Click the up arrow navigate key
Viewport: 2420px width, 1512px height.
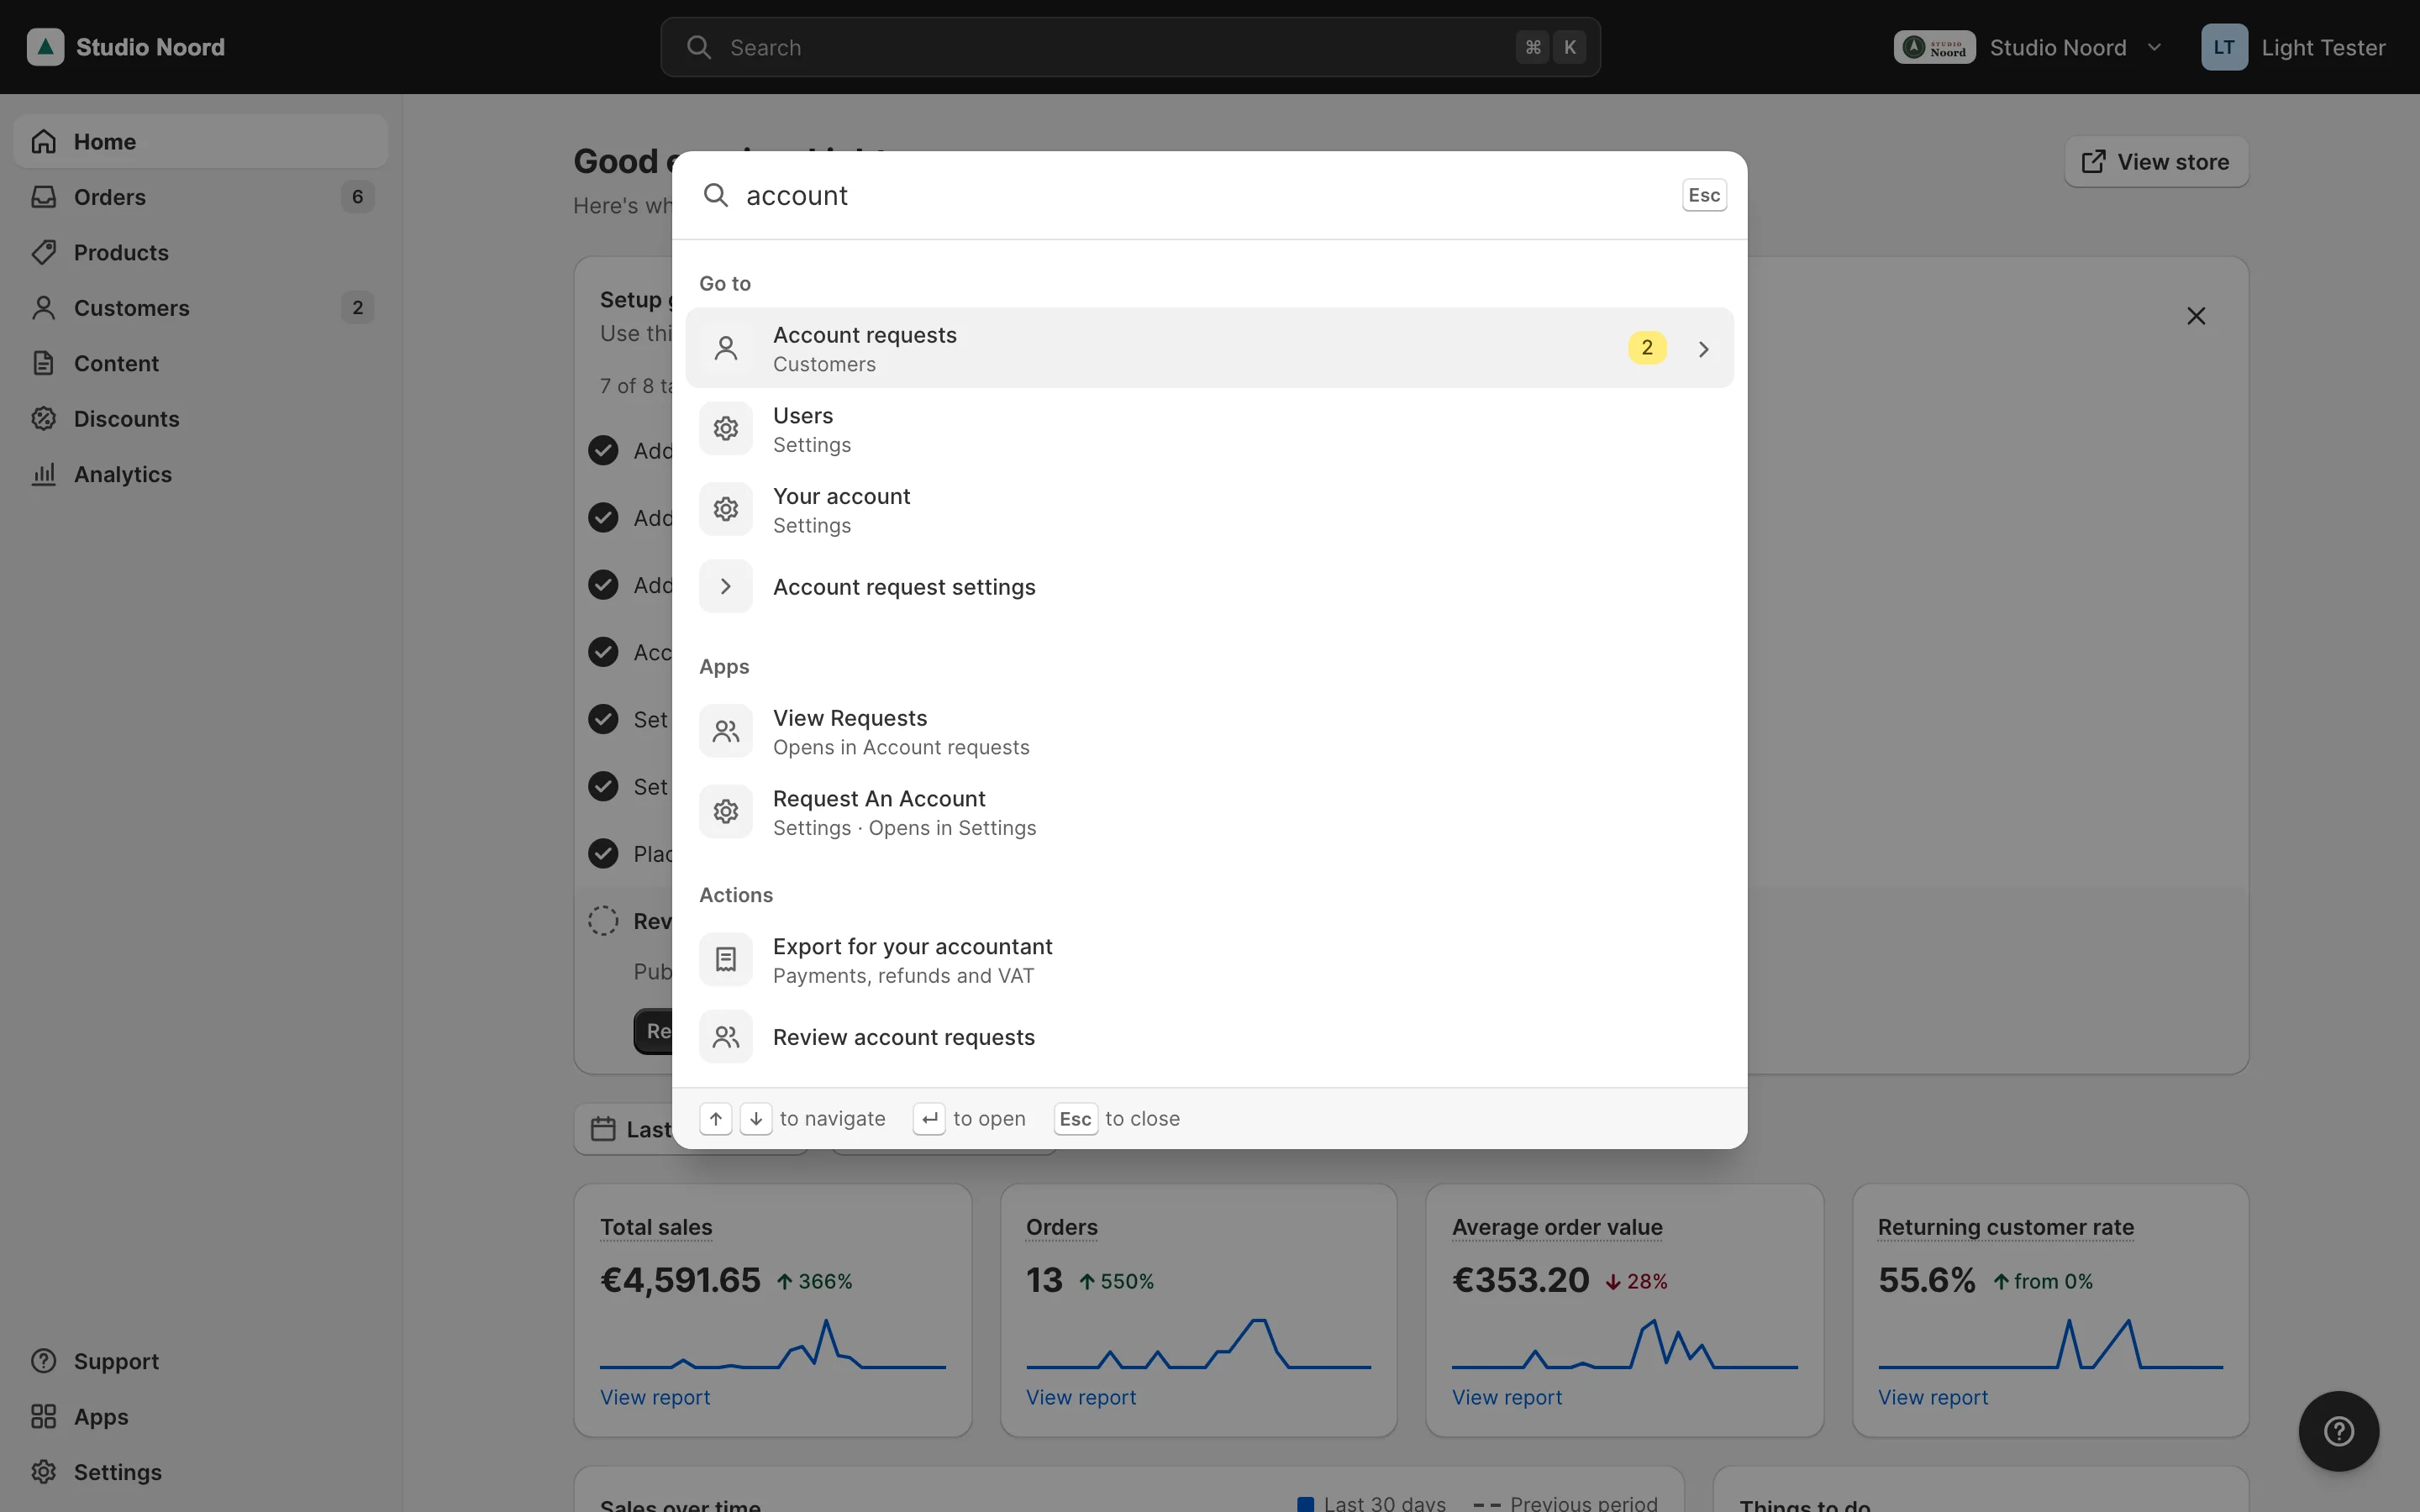[x=716, y=1119]
